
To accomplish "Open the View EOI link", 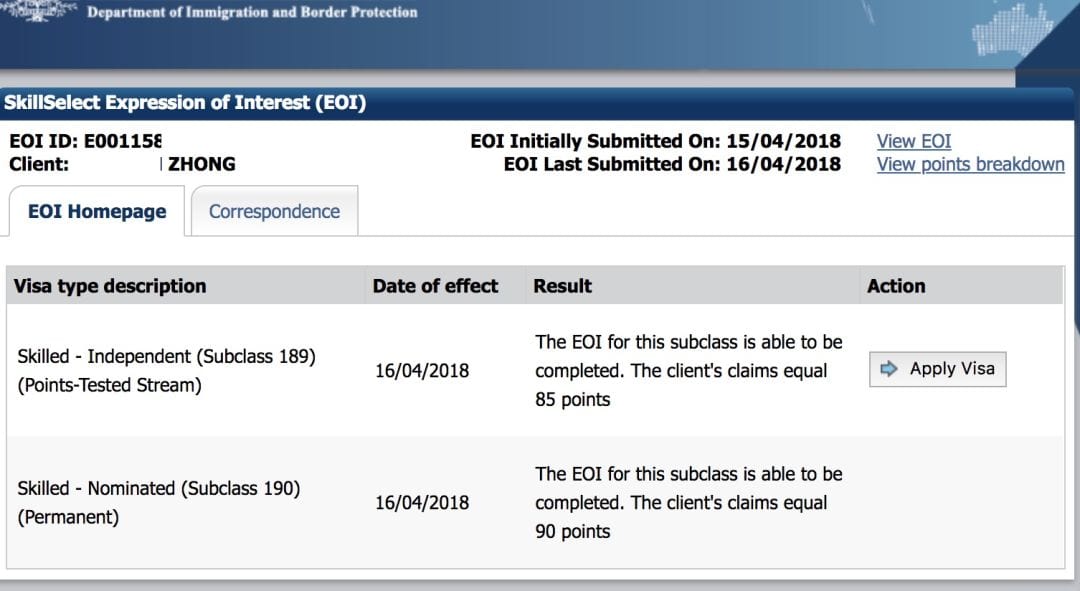I will pyautogui.click(x=913, y=141).
